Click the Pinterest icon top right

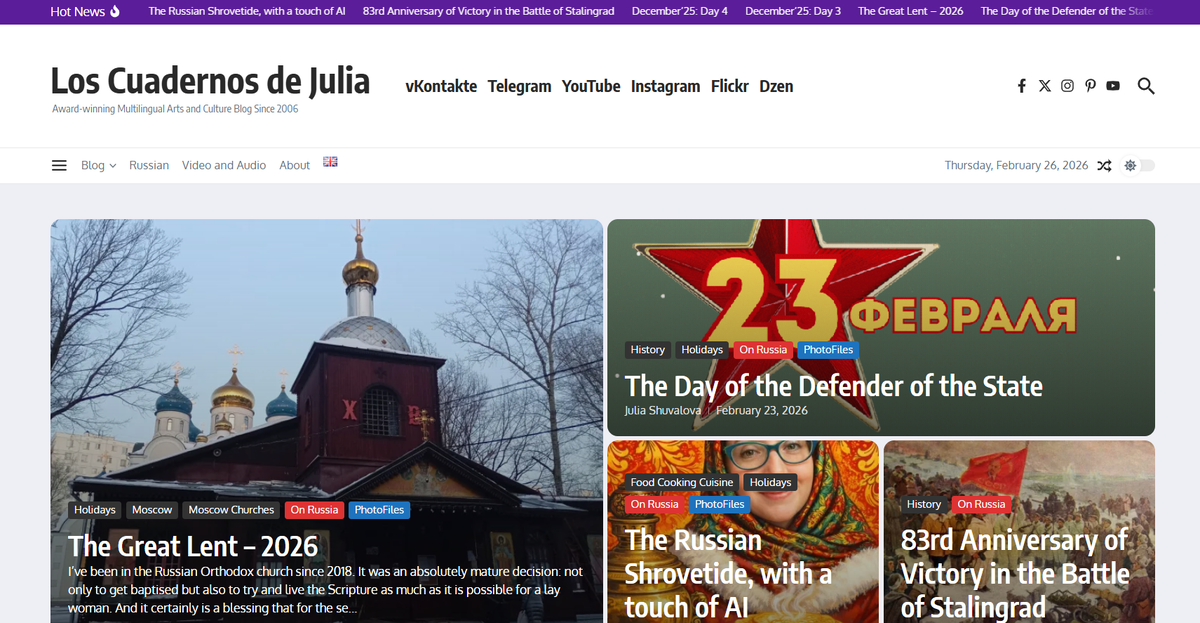(1090, 86)
